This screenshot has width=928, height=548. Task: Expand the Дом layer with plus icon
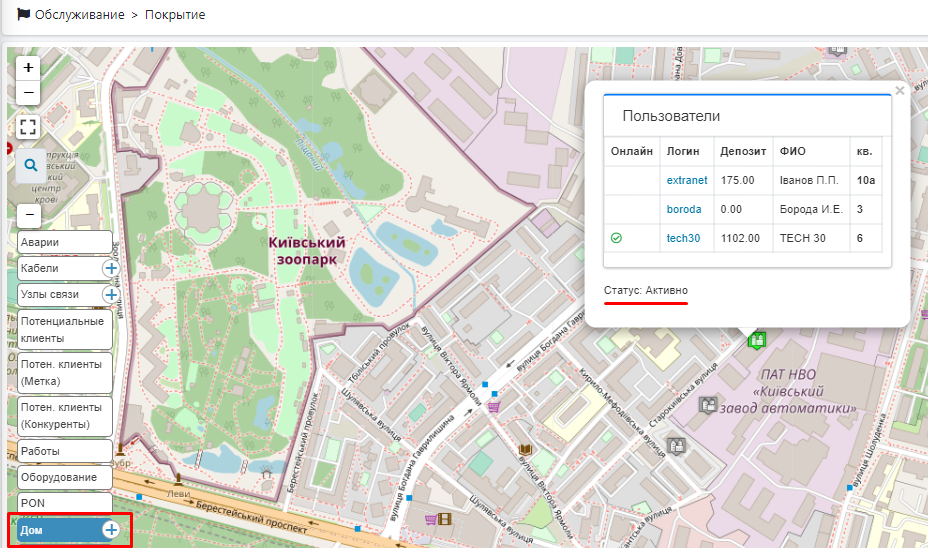coord(111,529)
